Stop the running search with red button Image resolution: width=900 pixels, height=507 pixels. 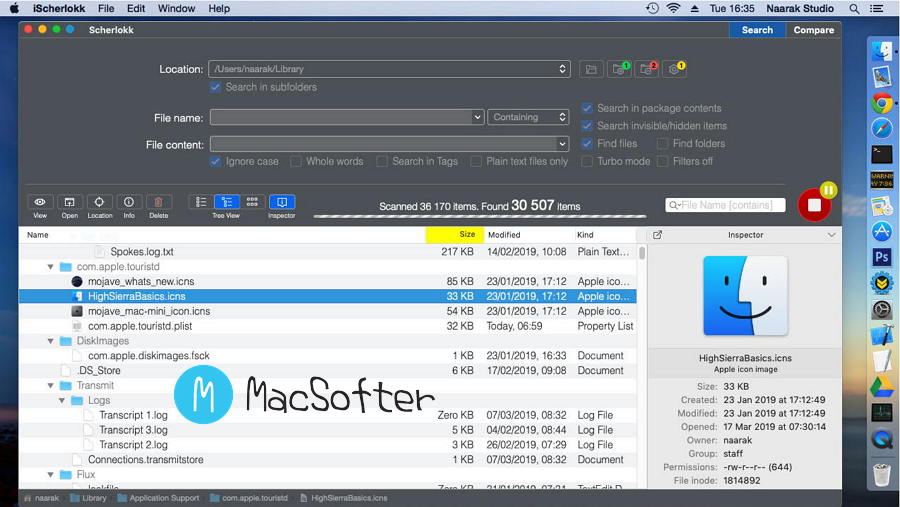[813, 206]
